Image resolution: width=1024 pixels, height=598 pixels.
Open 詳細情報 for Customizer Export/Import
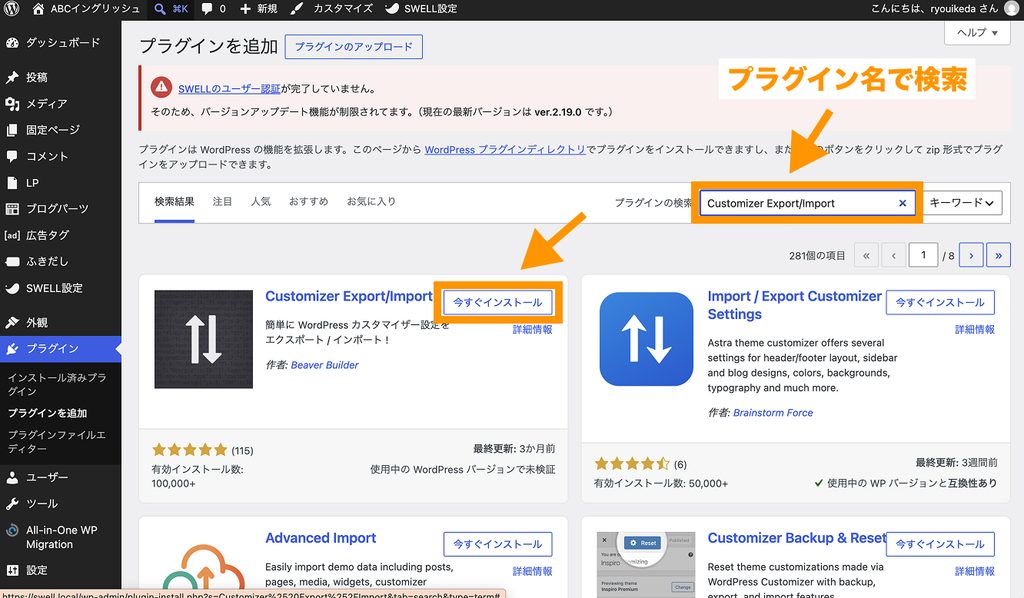coord(532,330)
